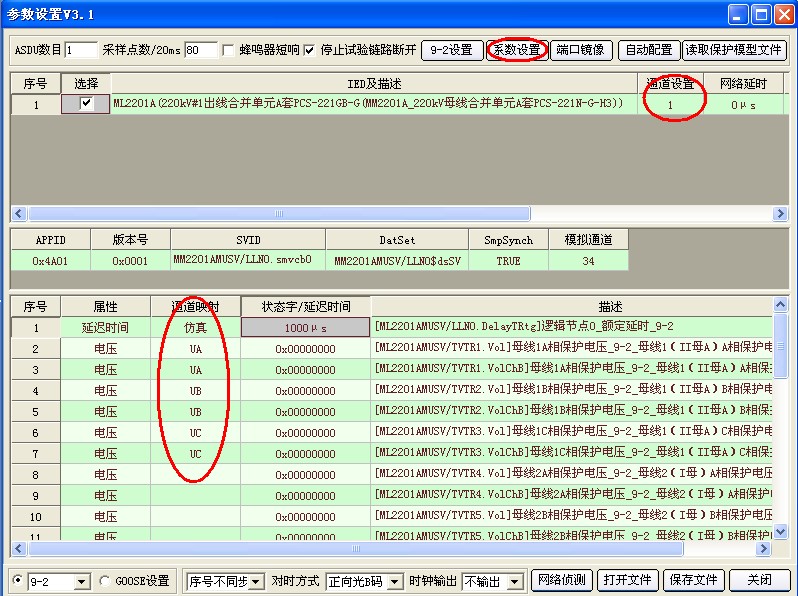The image size is (798, 596).
Task: Click 读取保护模型文件 button
Action: point(733,50)
